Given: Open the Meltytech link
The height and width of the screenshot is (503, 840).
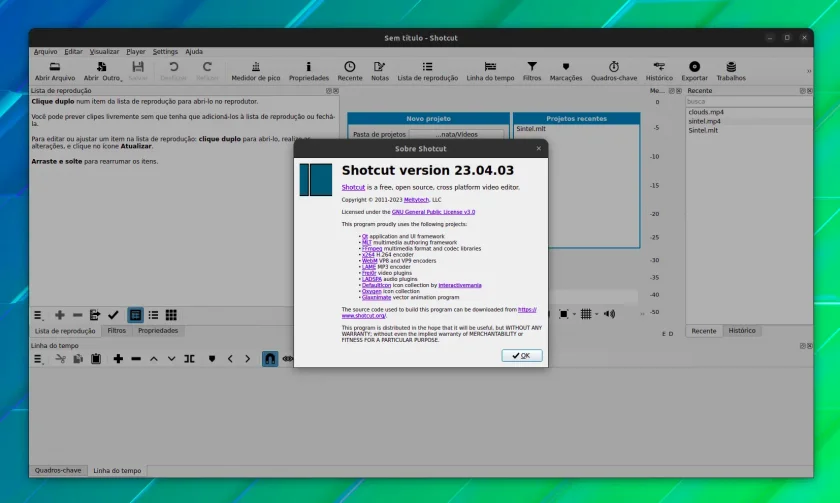Looking at the screenshot, I should [x=416, y=200].
